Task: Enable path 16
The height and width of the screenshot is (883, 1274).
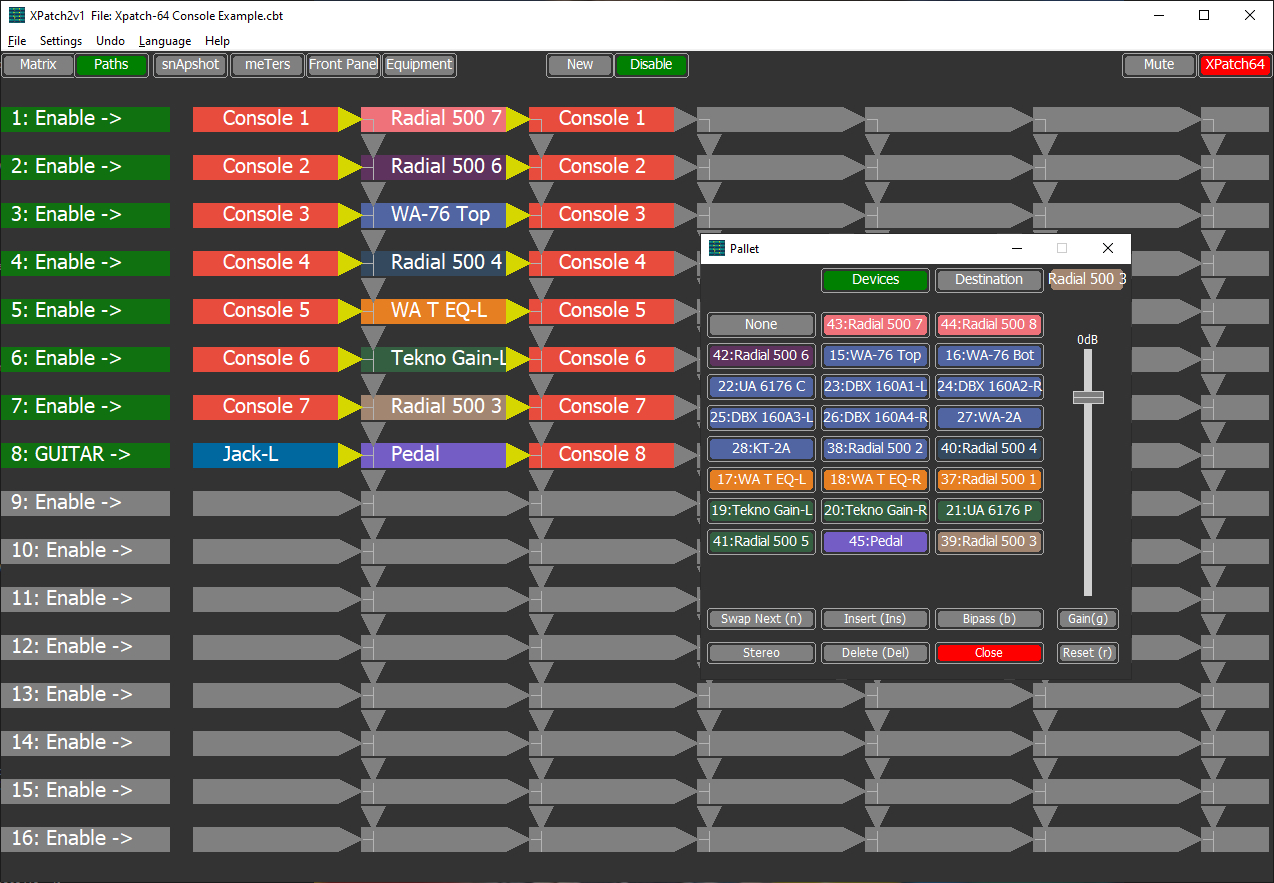Action: click(85, 839)
